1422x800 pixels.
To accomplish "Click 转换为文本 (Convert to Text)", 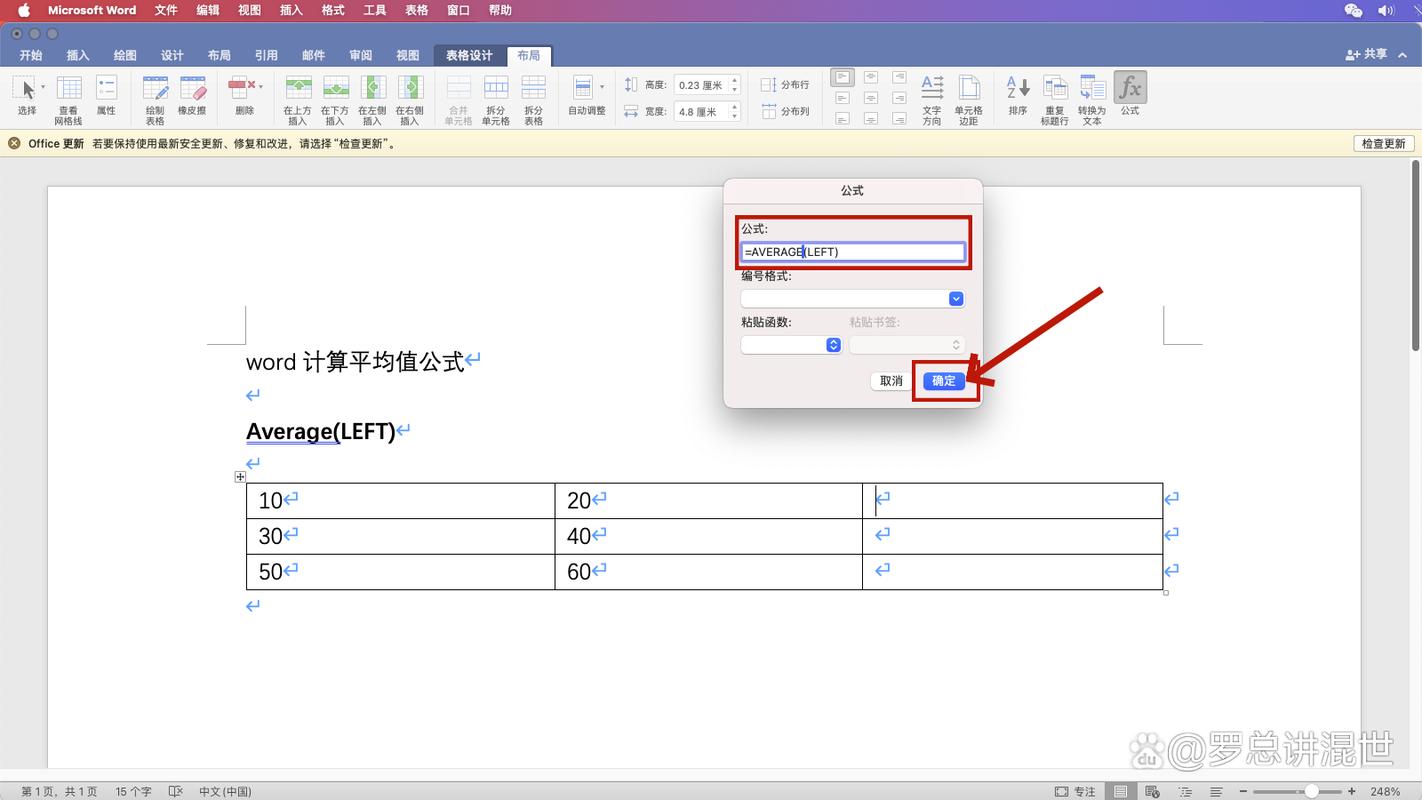I will 1092,100.
